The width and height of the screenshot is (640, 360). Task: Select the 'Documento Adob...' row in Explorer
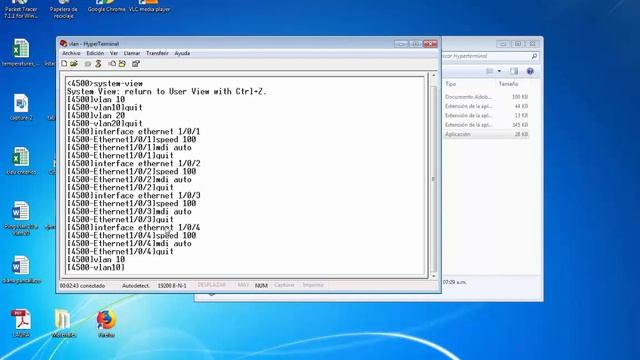486,97
